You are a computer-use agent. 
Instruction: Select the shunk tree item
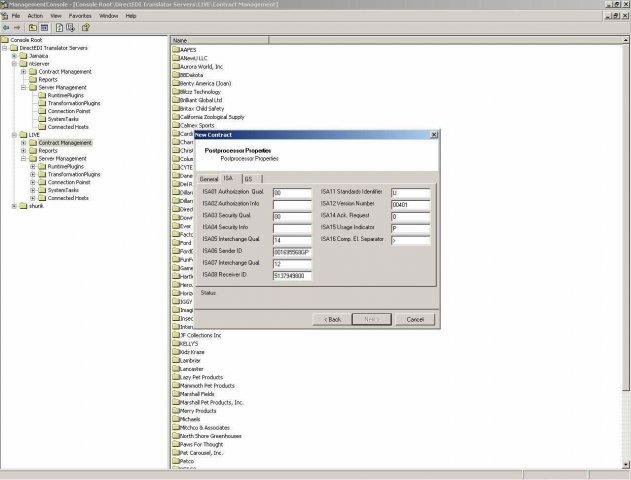(x=36, y=206)
